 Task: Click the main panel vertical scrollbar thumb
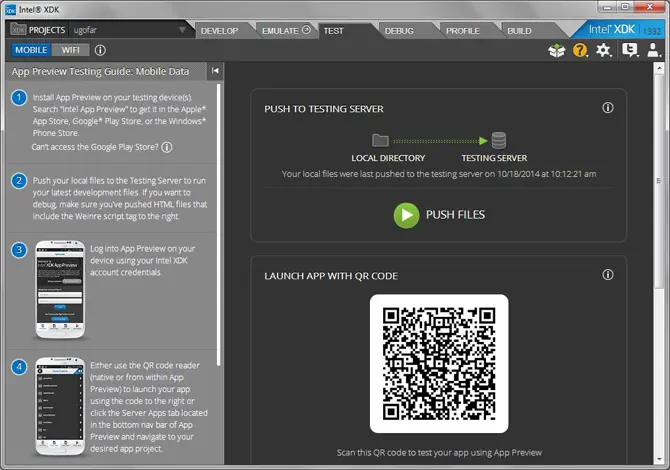click(659, 180)
